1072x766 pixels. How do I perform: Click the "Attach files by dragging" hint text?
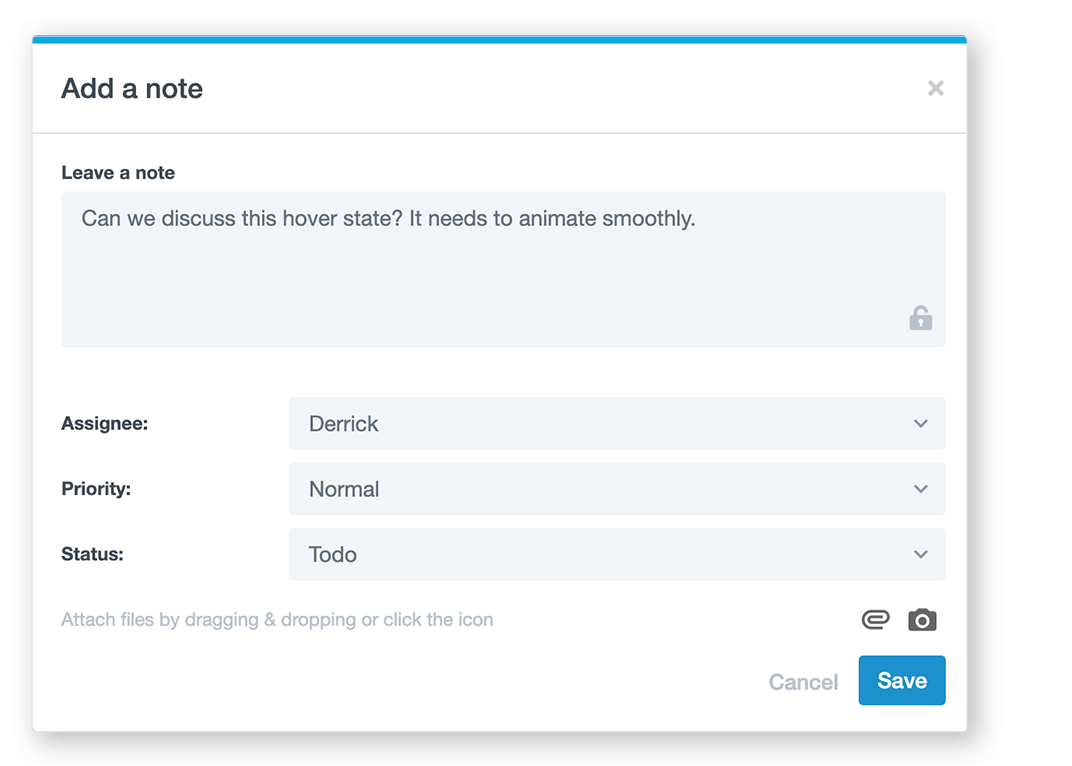pyautogui.click(x=277, y=620)
